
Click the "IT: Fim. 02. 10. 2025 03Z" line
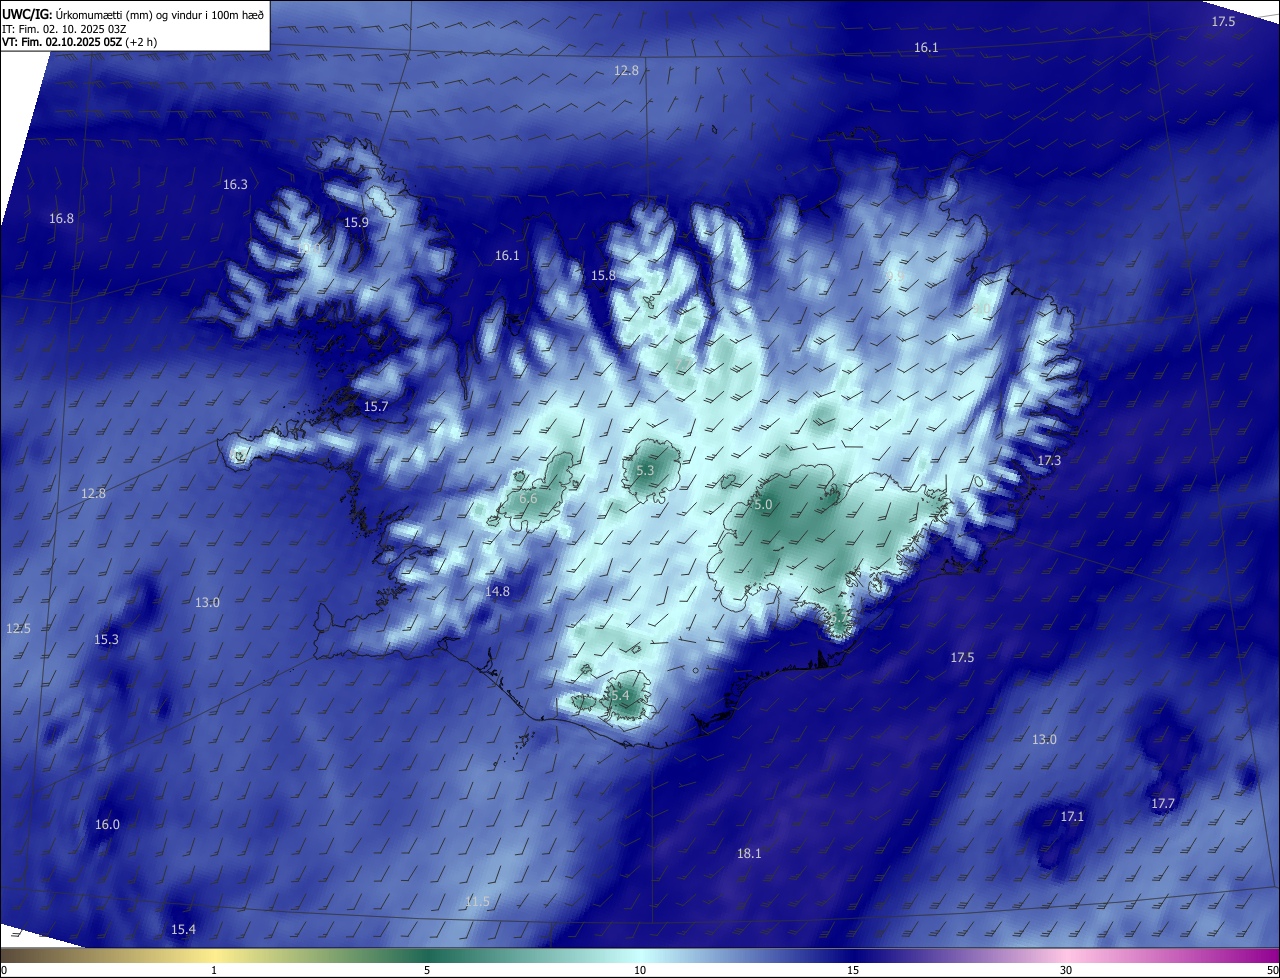[65, 28]
